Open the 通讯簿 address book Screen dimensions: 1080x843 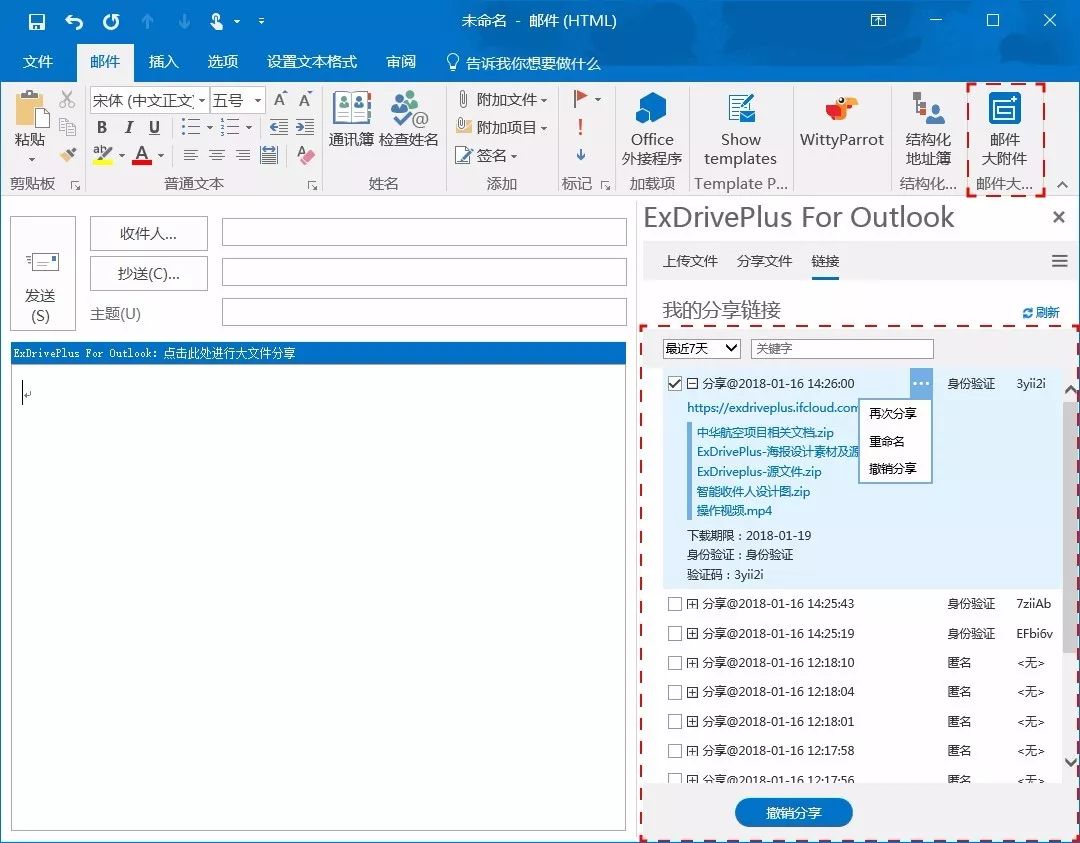351,118
